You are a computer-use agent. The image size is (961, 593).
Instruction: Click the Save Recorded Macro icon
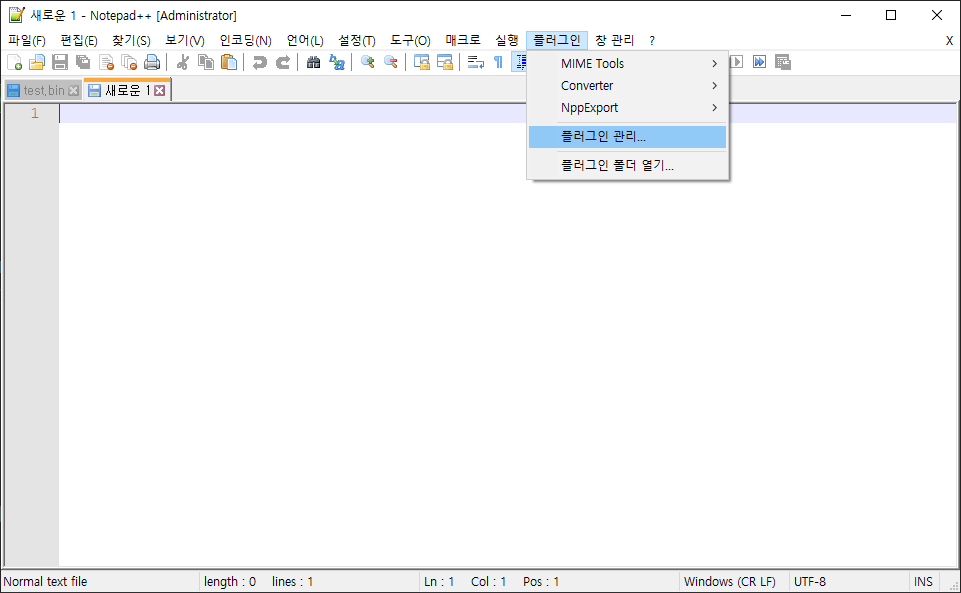pos(783,62)
